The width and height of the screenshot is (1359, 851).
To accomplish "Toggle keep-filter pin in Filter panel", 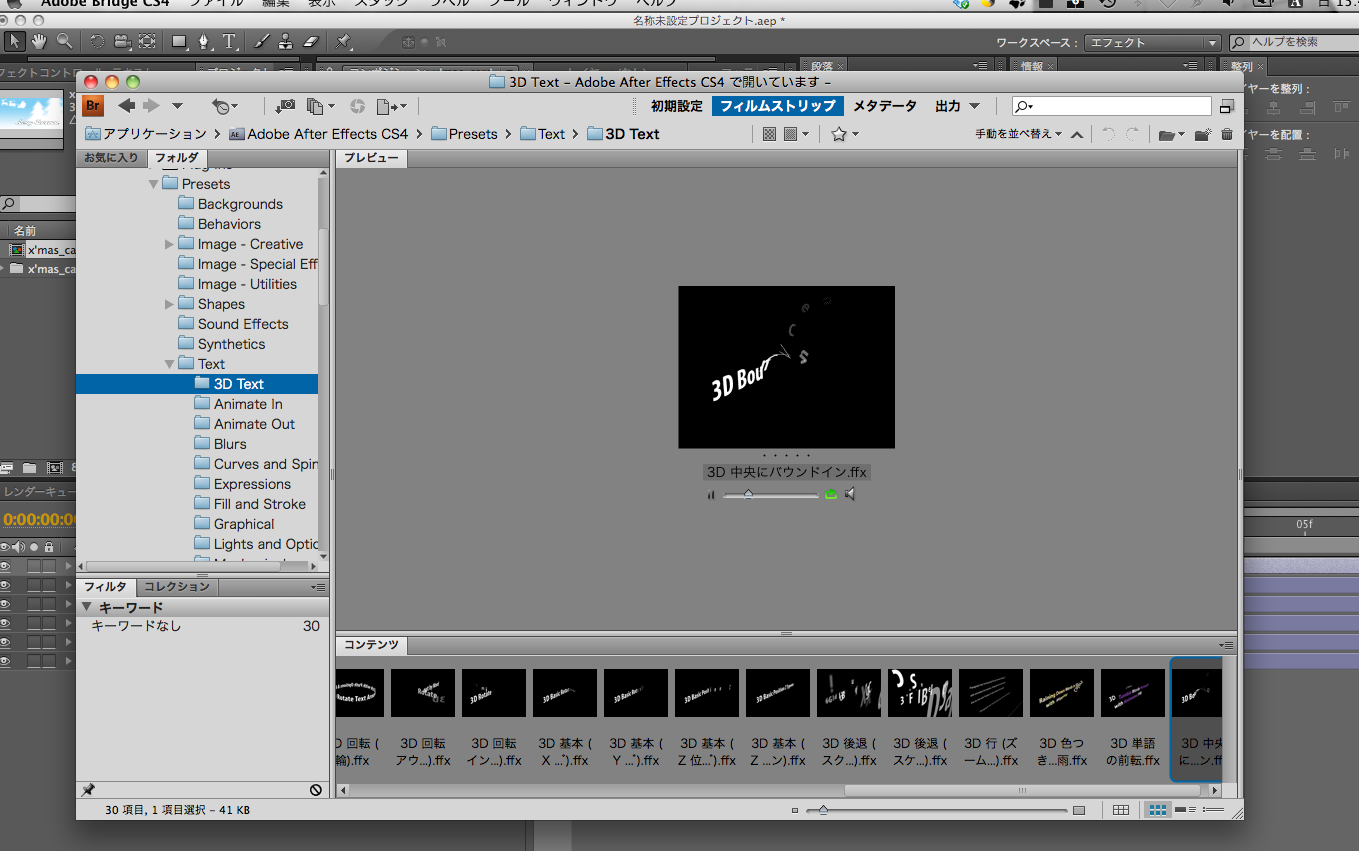I will (89, 789).
